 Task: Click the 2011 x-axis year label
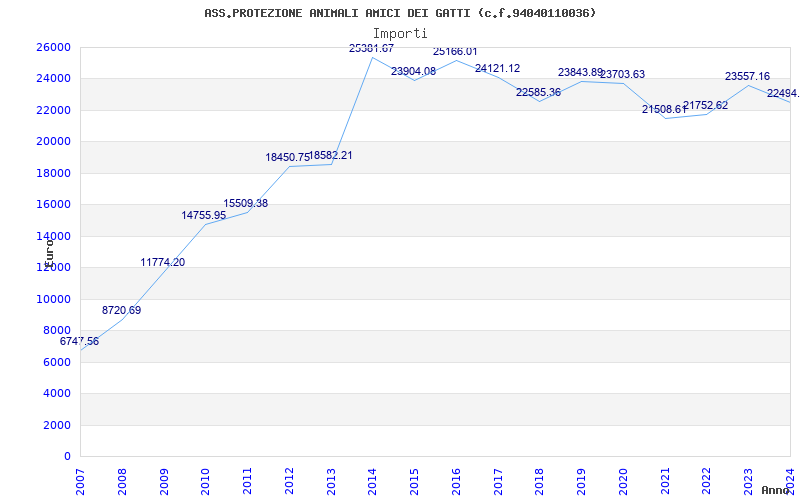[247, 481]
